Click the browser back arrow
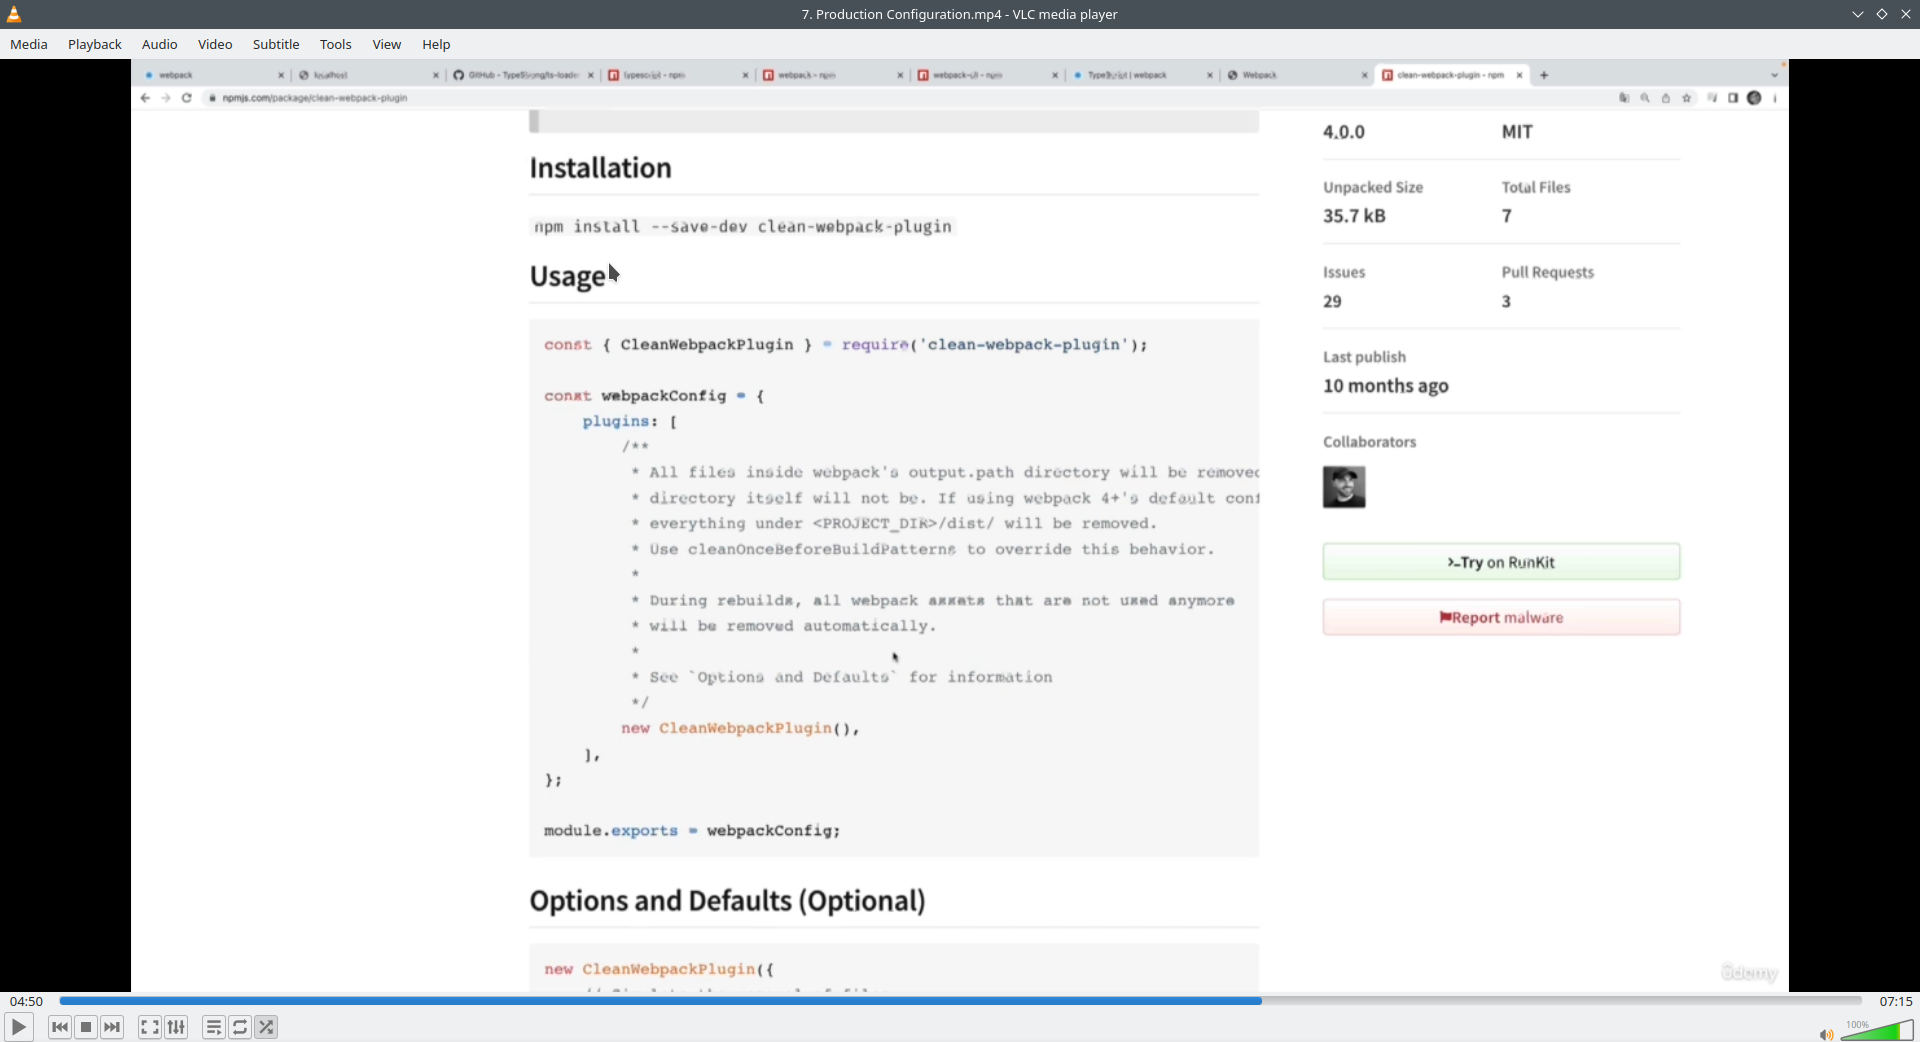This screenshot has height=1042, width=1920. point(145,98)
